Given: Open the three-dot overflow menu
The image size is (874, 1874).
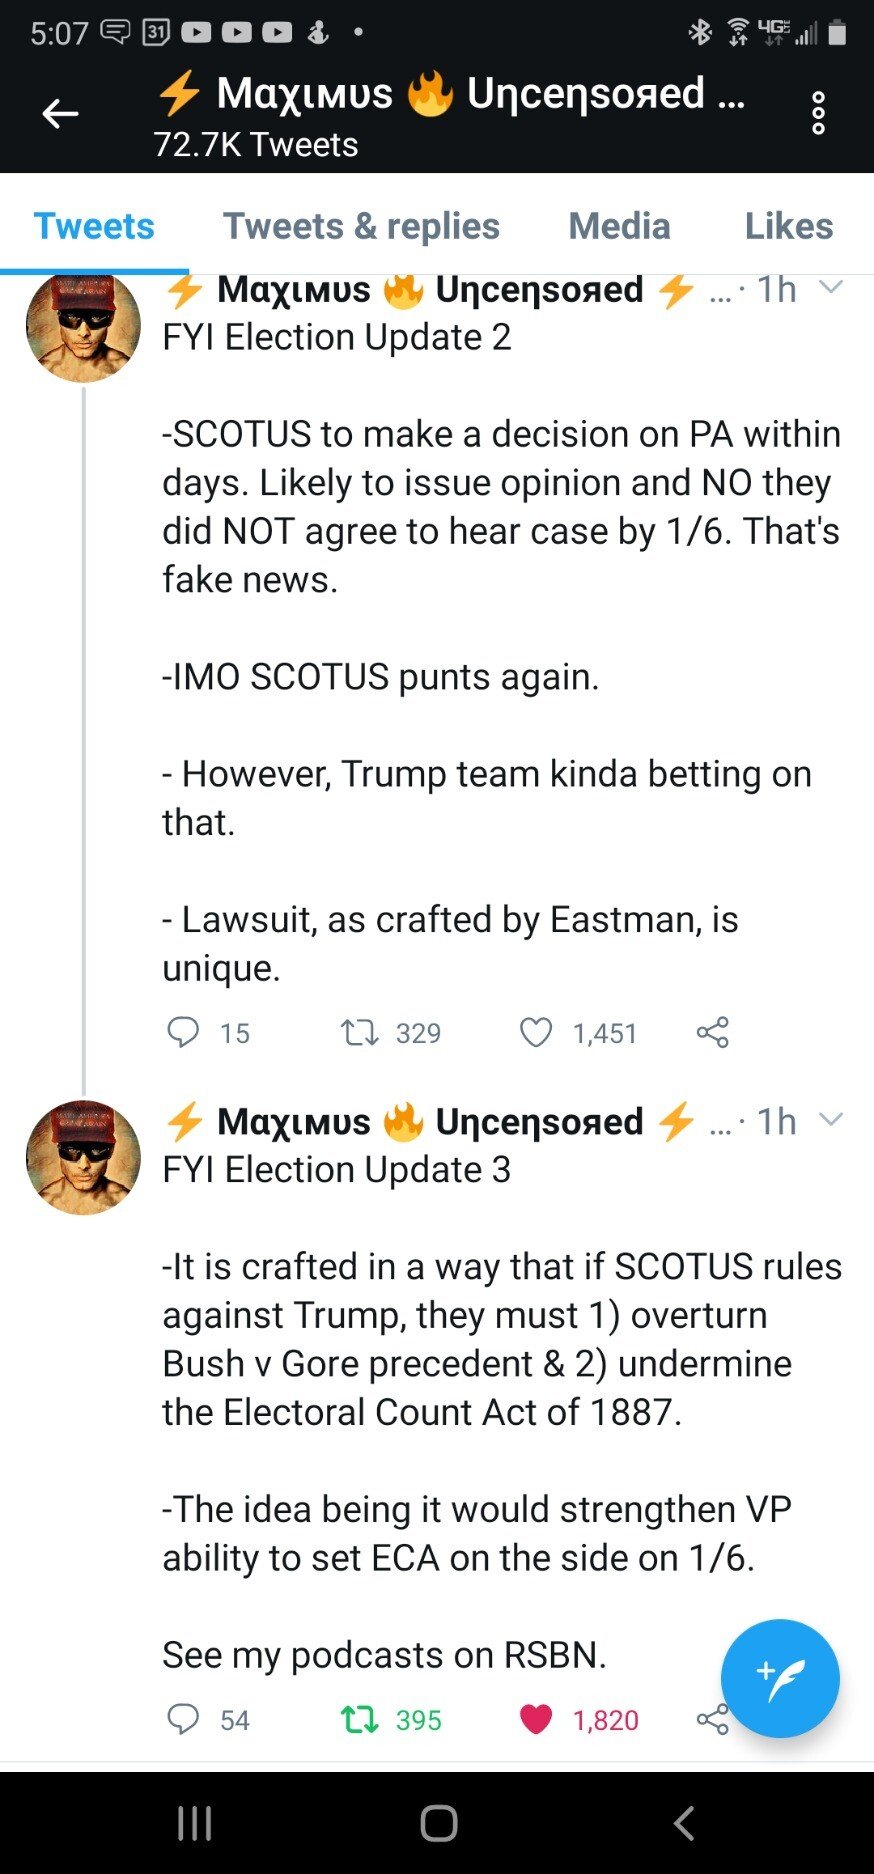Looking at the screenshot, I should coord(818,114).
